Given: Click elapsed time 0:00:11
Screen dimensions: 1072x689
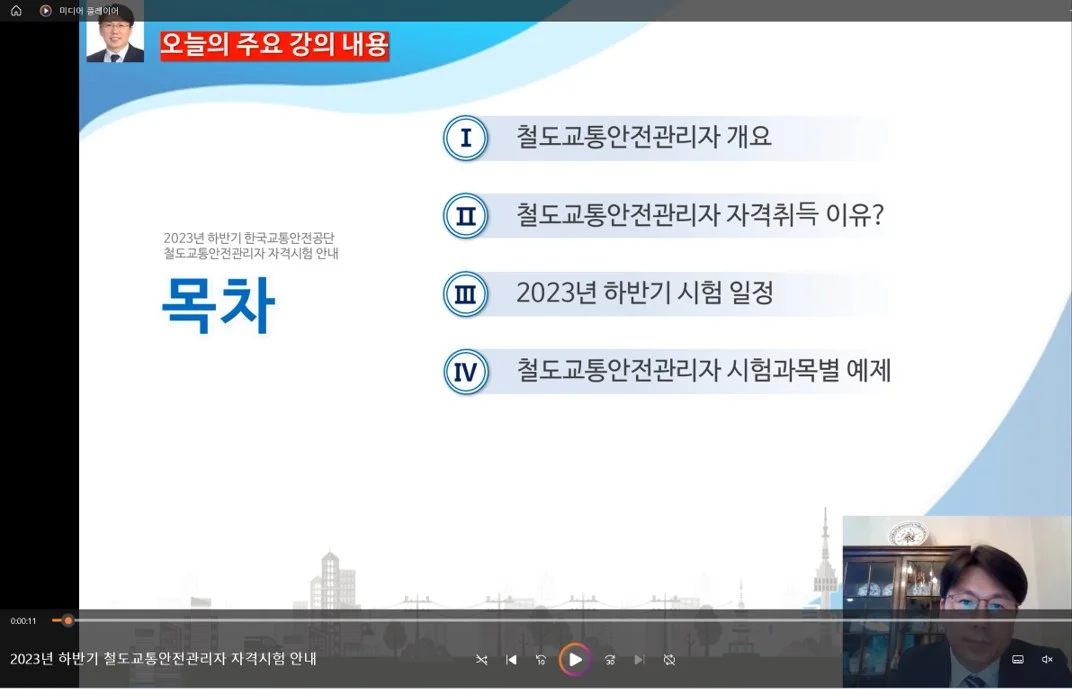Looking at the screenshot, I should (23, 621).
